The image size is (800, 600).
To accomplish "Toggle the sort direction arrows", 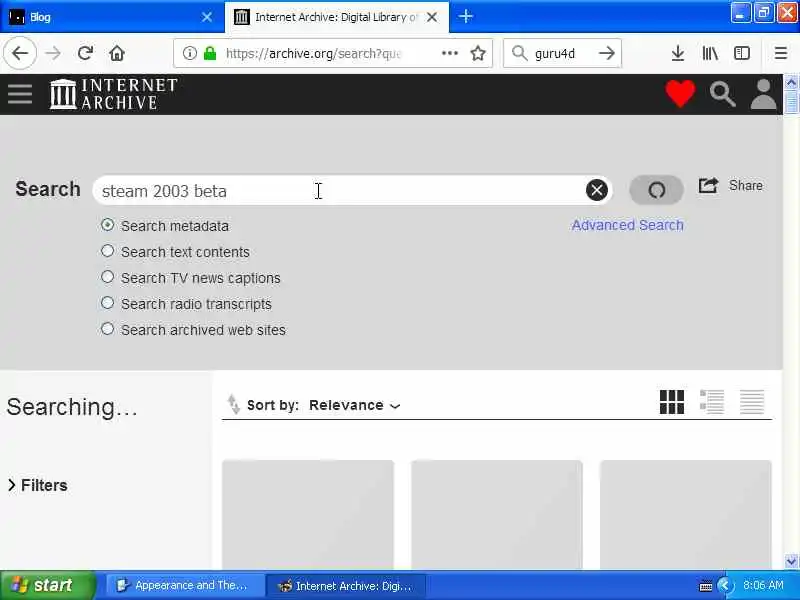I will (x=234, y=404).
